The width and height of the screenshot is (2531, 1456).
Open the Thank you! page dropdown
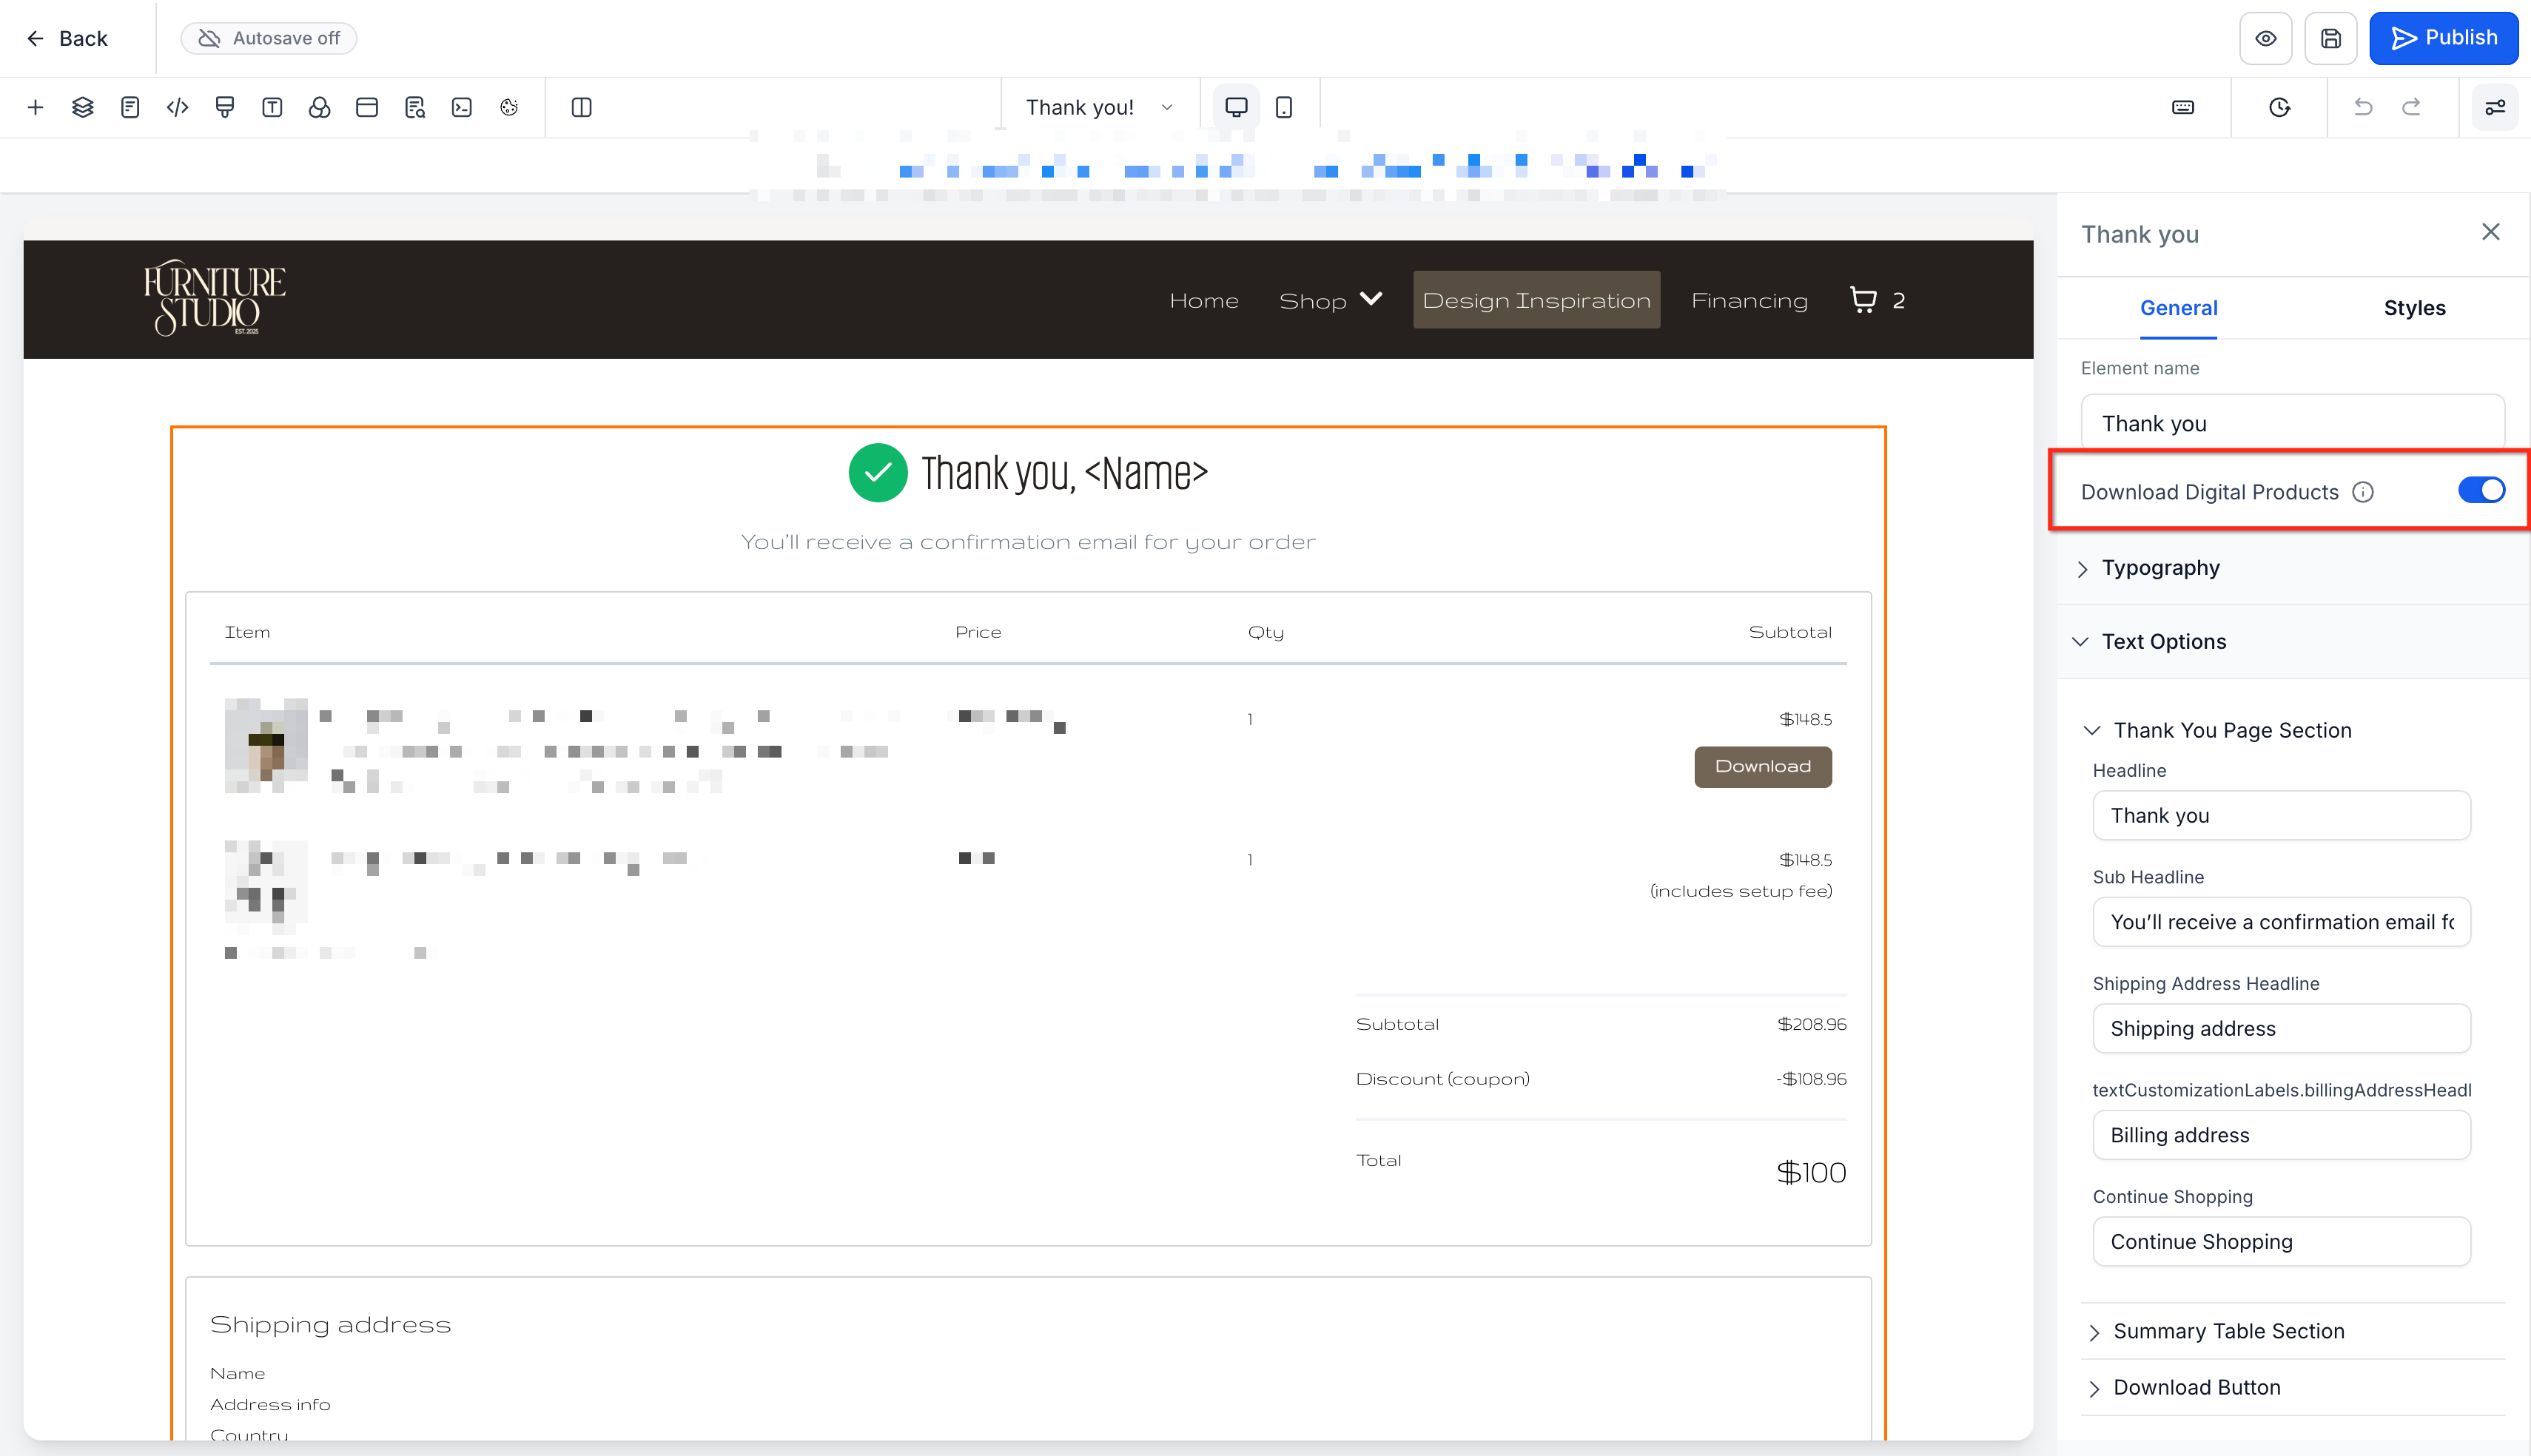pyautogui.click(x=1098, y=107)
